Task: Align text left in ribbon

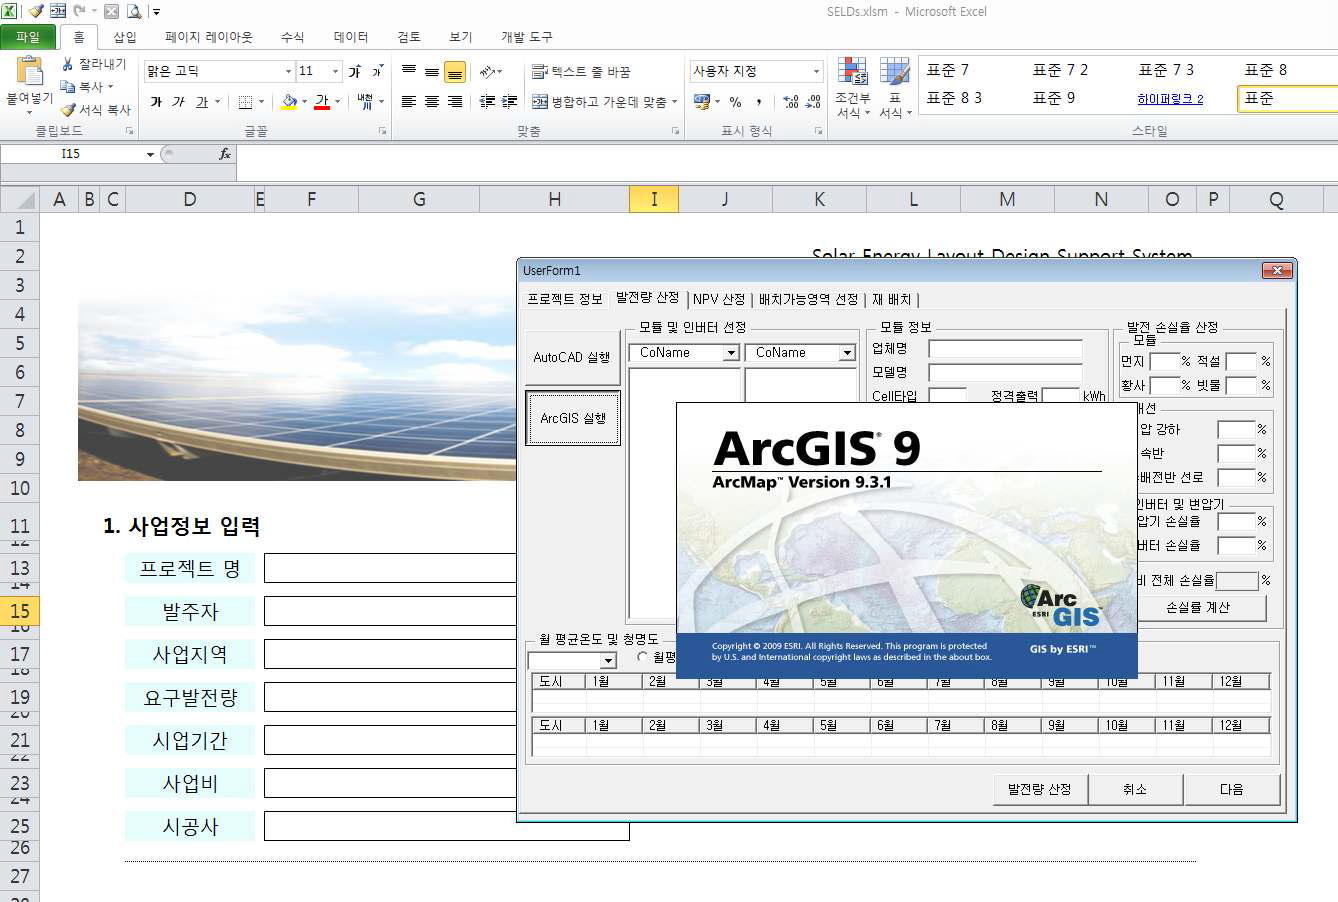Action: pyautogui.click(x=409, y=102)
